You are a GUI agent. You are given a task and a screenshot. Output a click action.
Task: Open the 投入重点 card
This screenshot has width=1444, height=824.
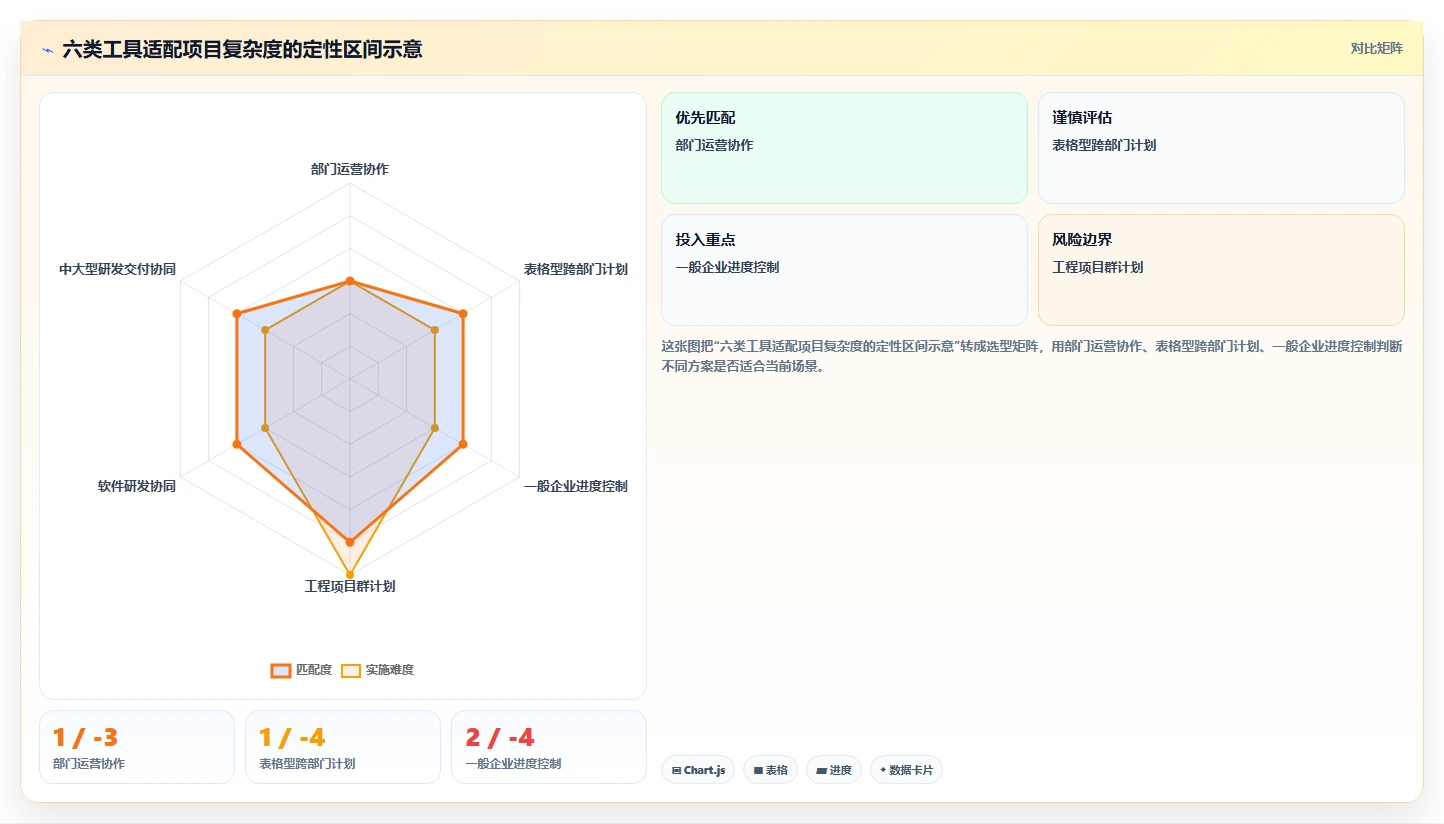tap(844, 270)
